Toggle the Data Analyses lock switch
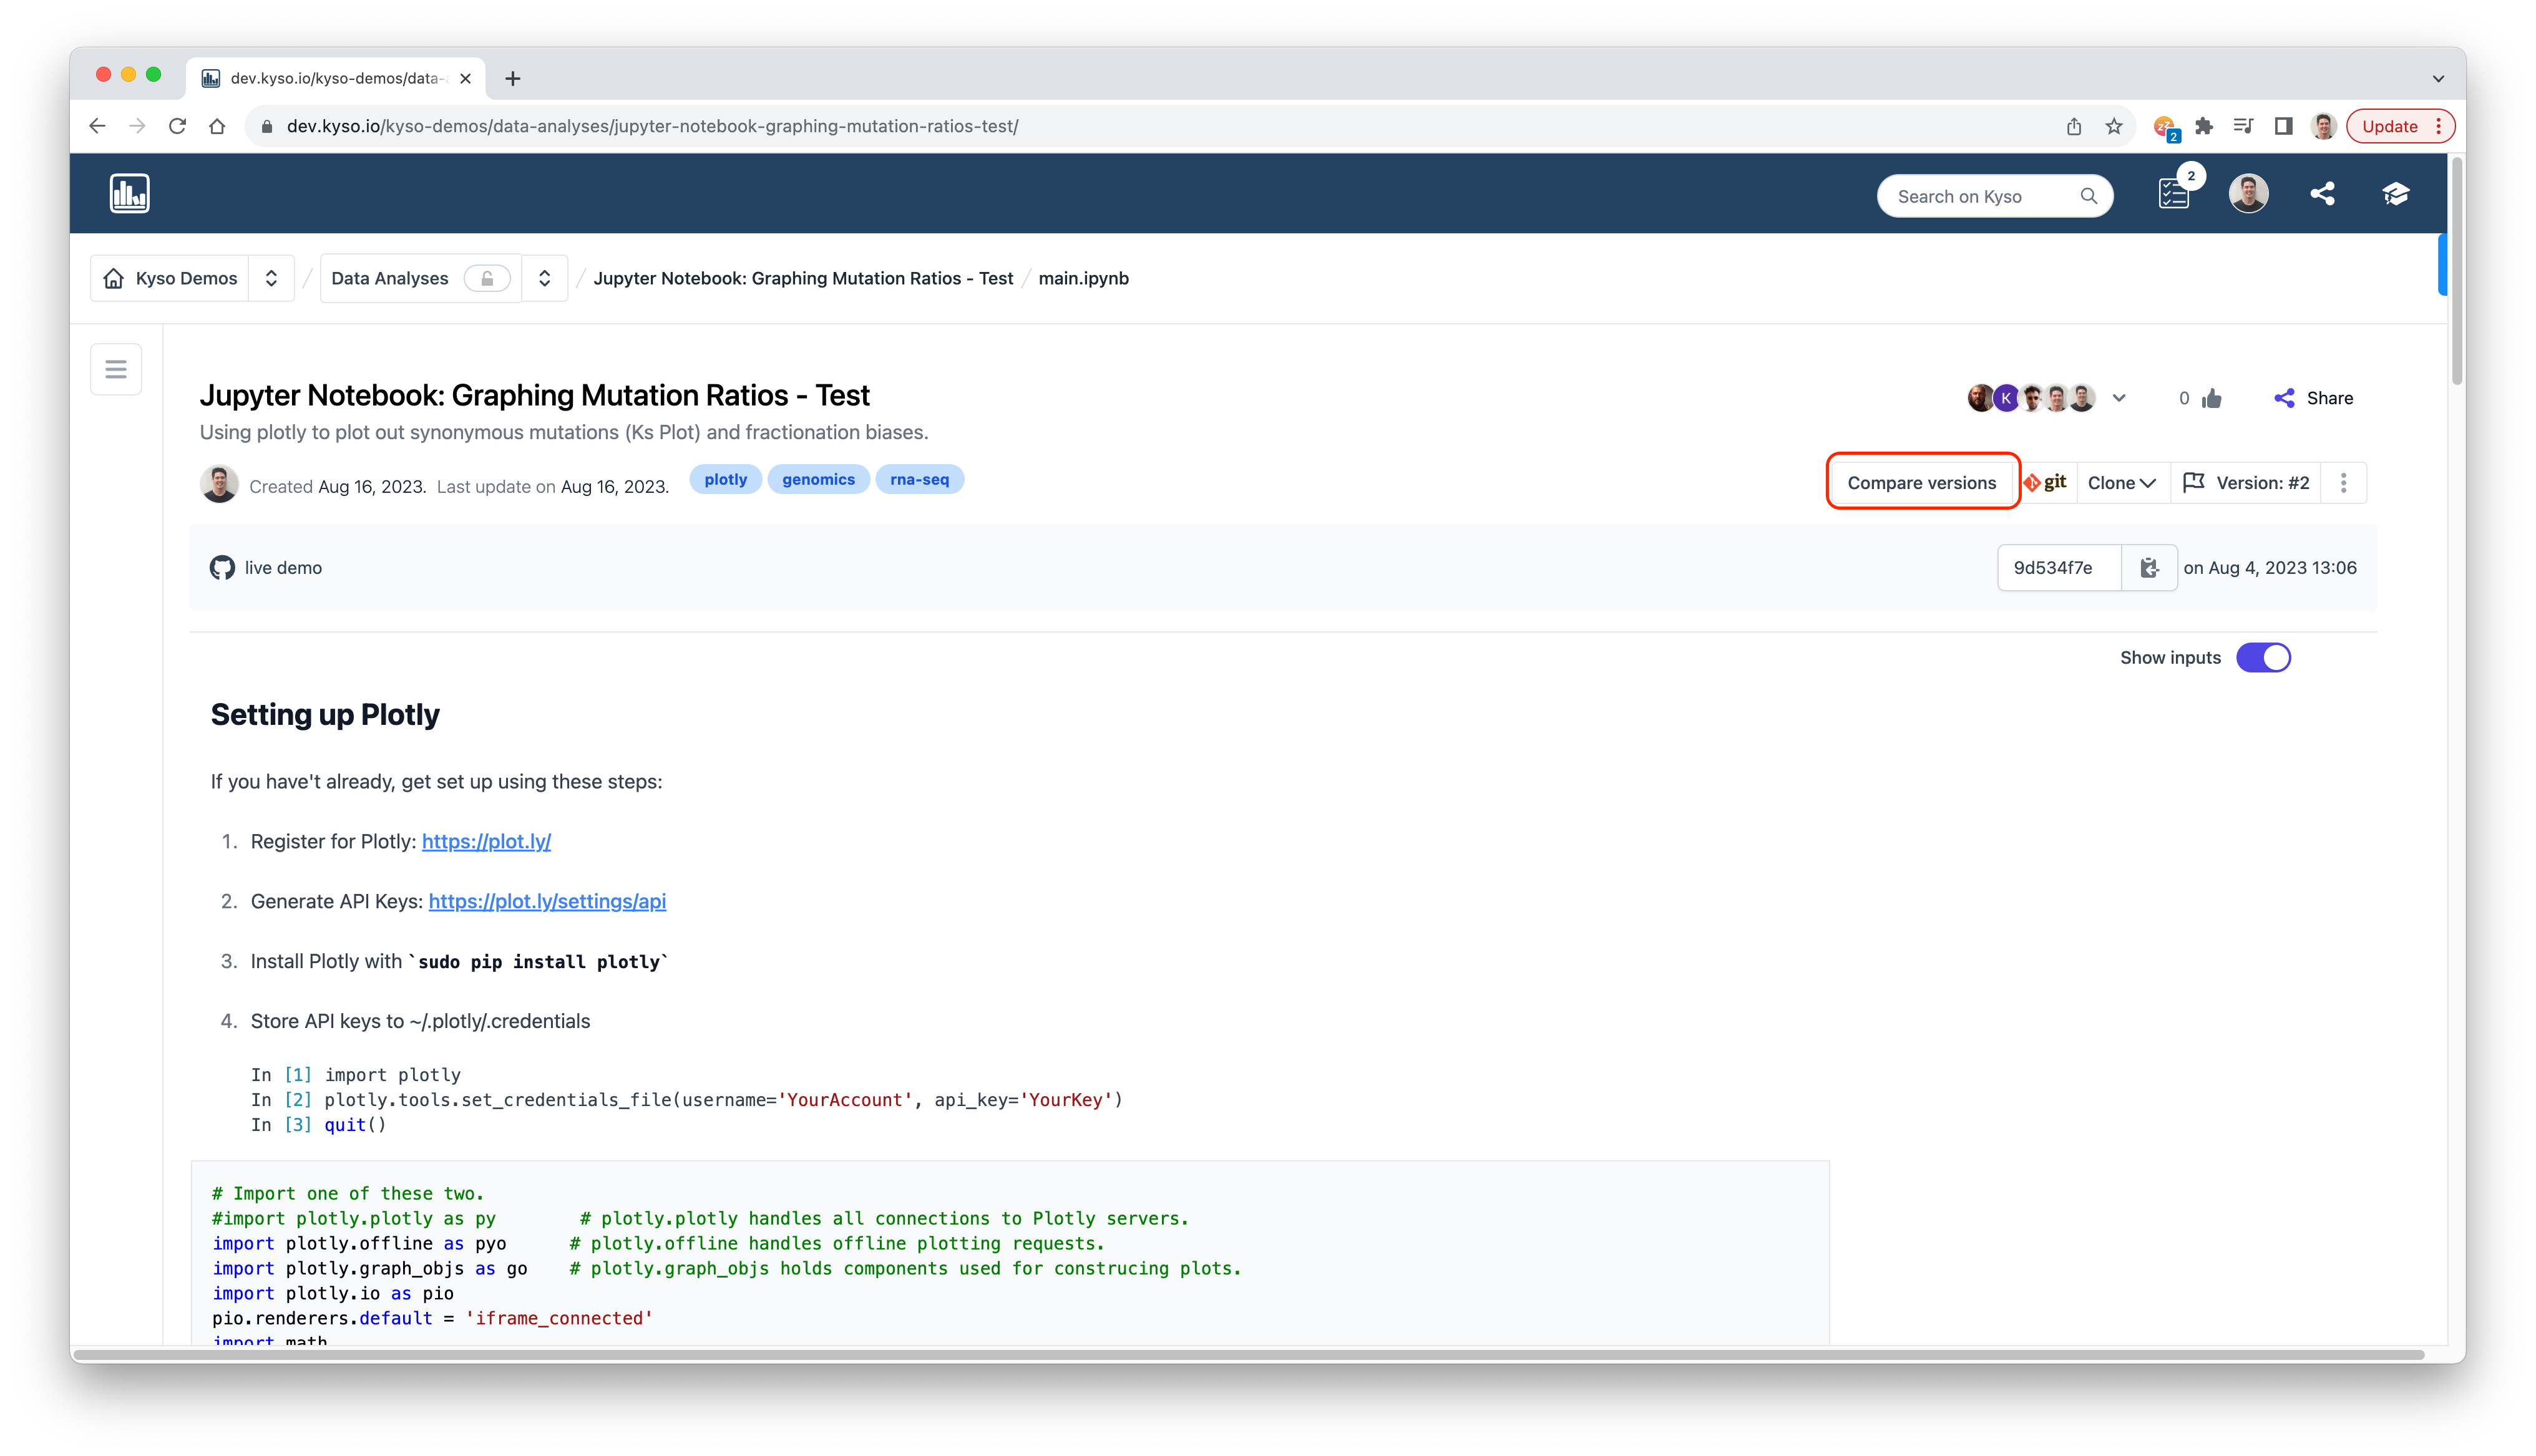Screen dimensions: 2536x1456 point(487,279)
